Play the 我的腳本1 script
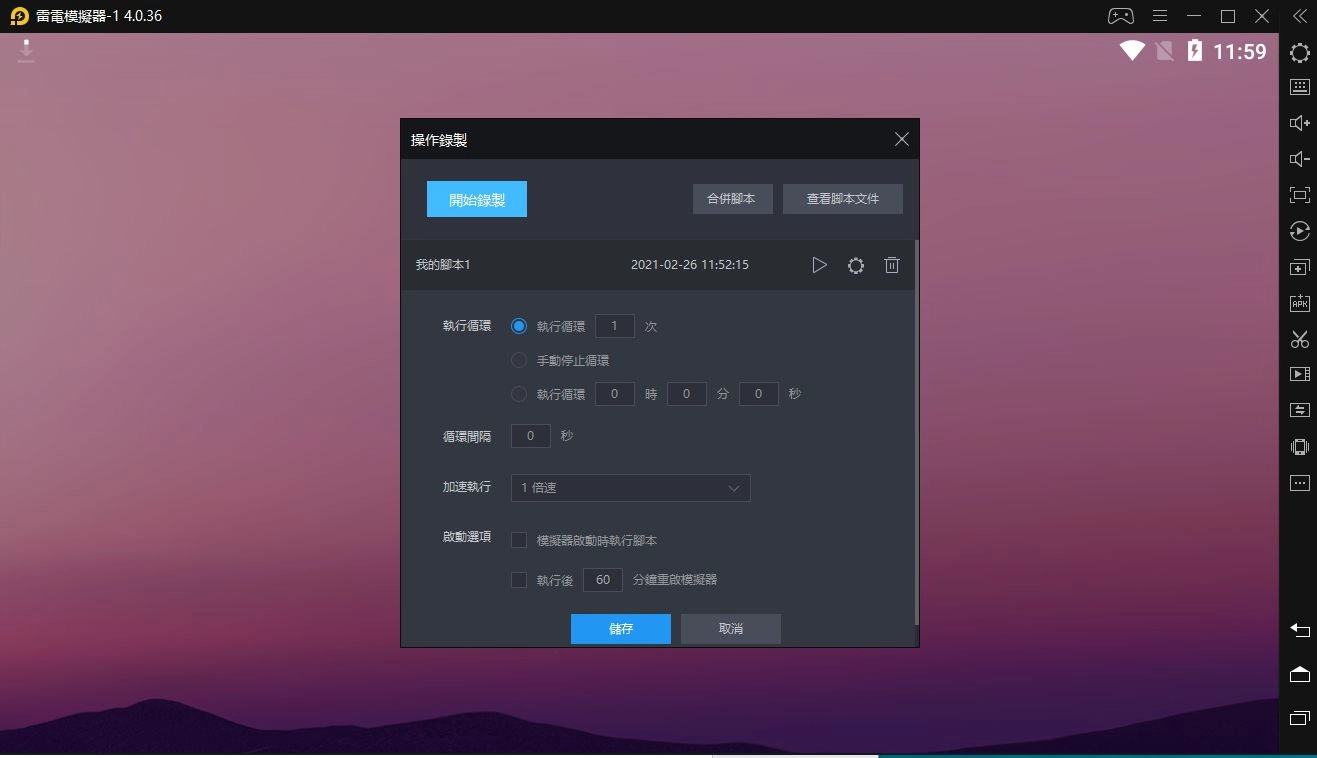The width and height of the screenshot is (1317, 758). pos(819,265)
